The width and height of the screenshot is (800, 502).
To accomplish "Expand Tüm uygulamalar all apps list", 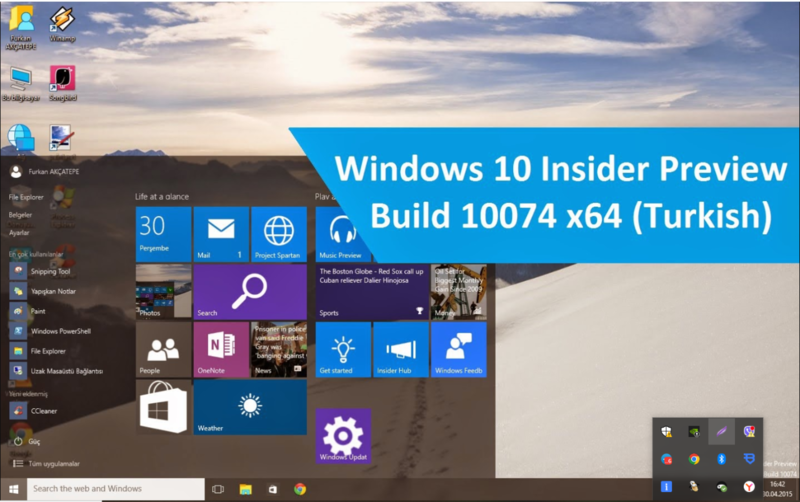I will coord(46,464).
